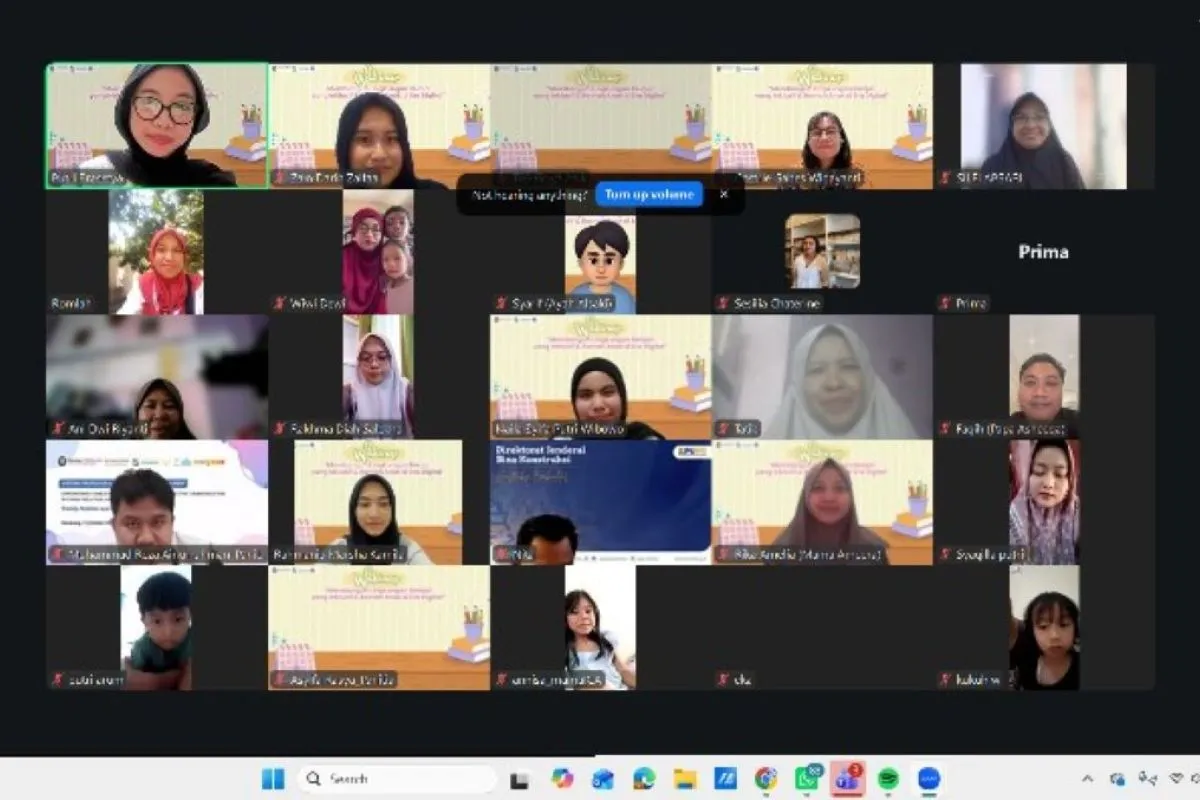
Task: Select the Direktorat Jenderal Bina Konstruksi tile
Action: (x=600, y=503)
